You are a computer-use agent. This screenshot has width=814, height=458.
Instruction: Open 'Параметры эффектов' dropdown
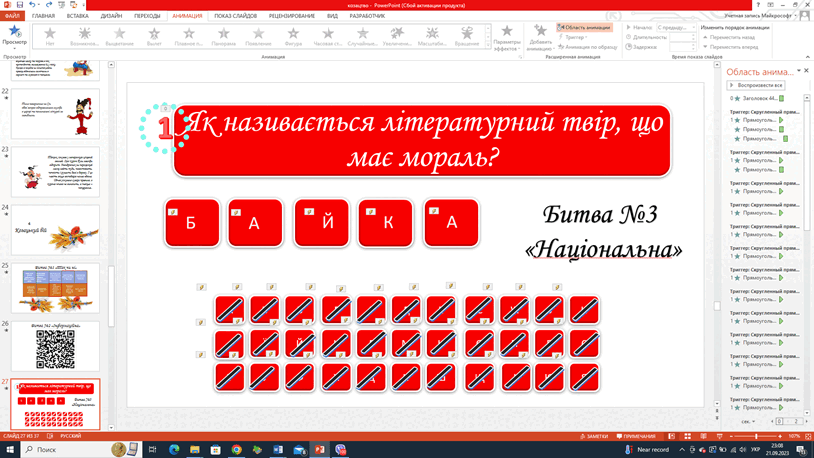(x=507, y=38)
